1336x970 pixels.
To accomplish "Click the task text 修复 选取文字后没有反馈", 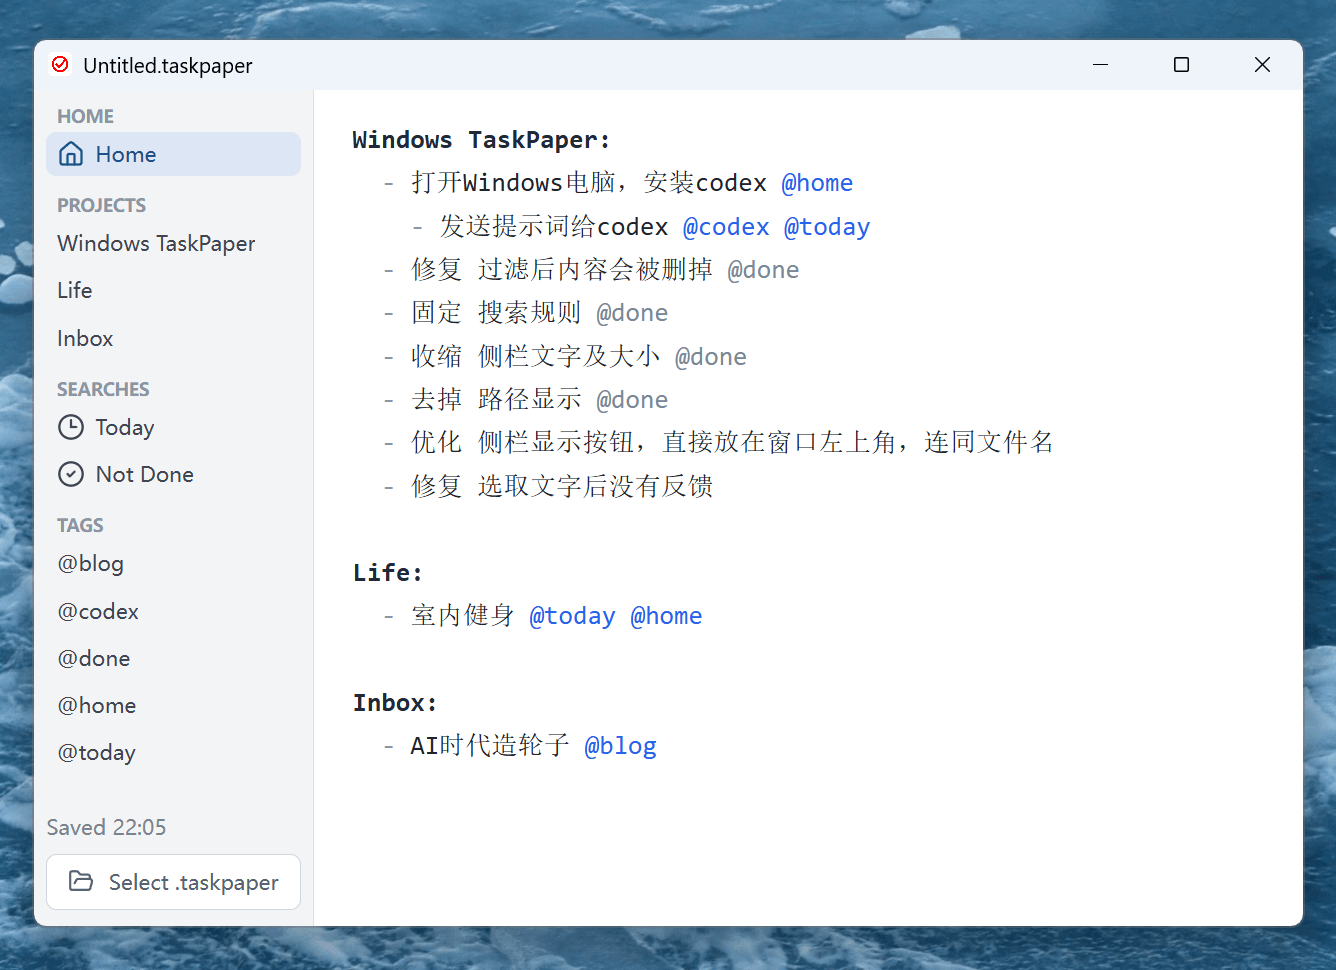I will point(562,487).
